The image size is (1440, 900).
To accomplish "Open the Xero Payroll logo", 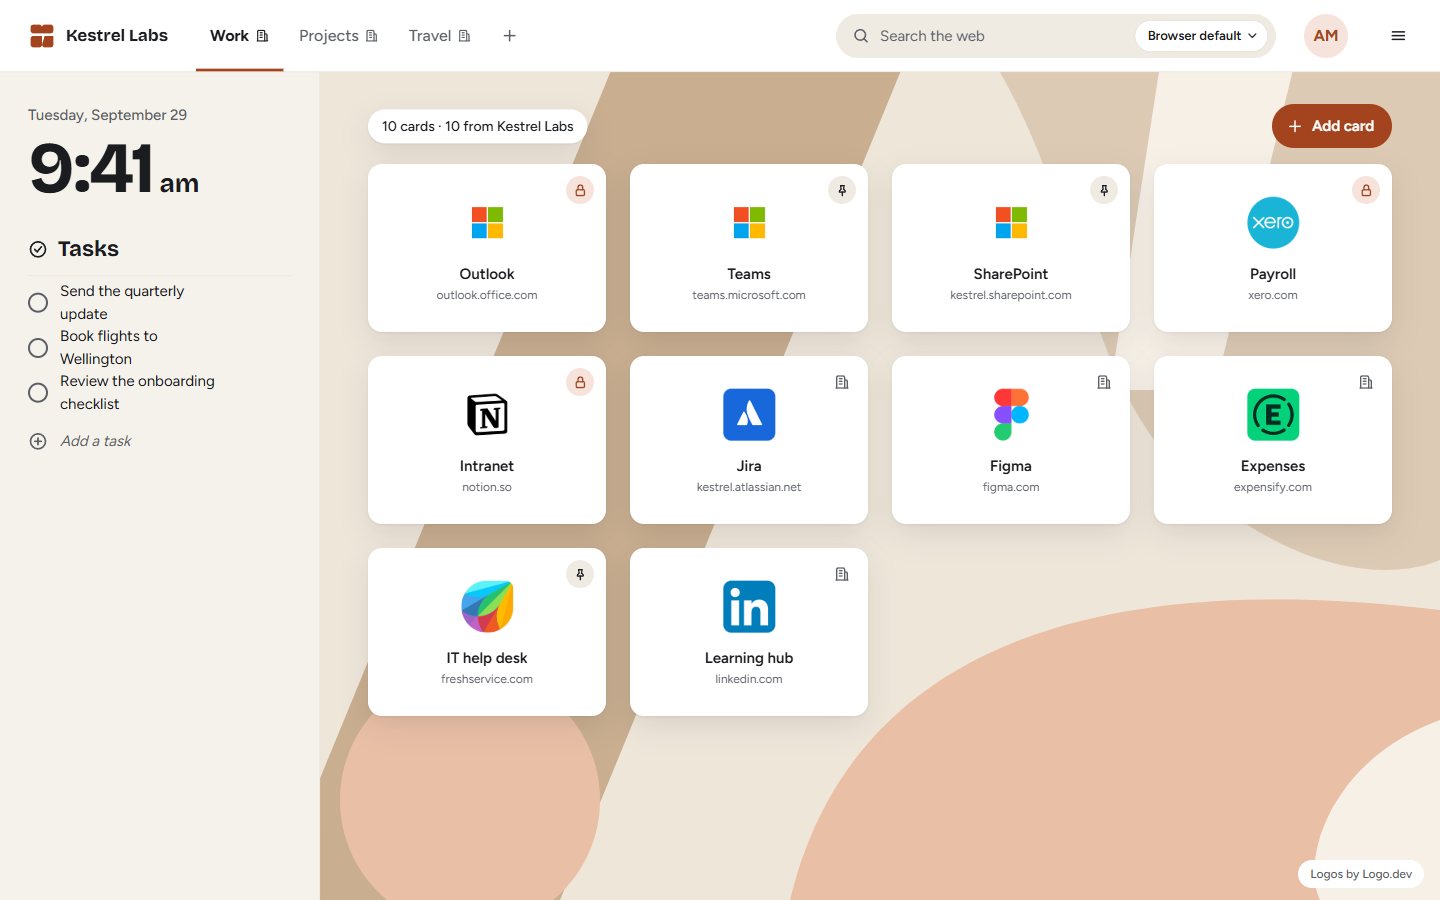I will pos(1273,223).
